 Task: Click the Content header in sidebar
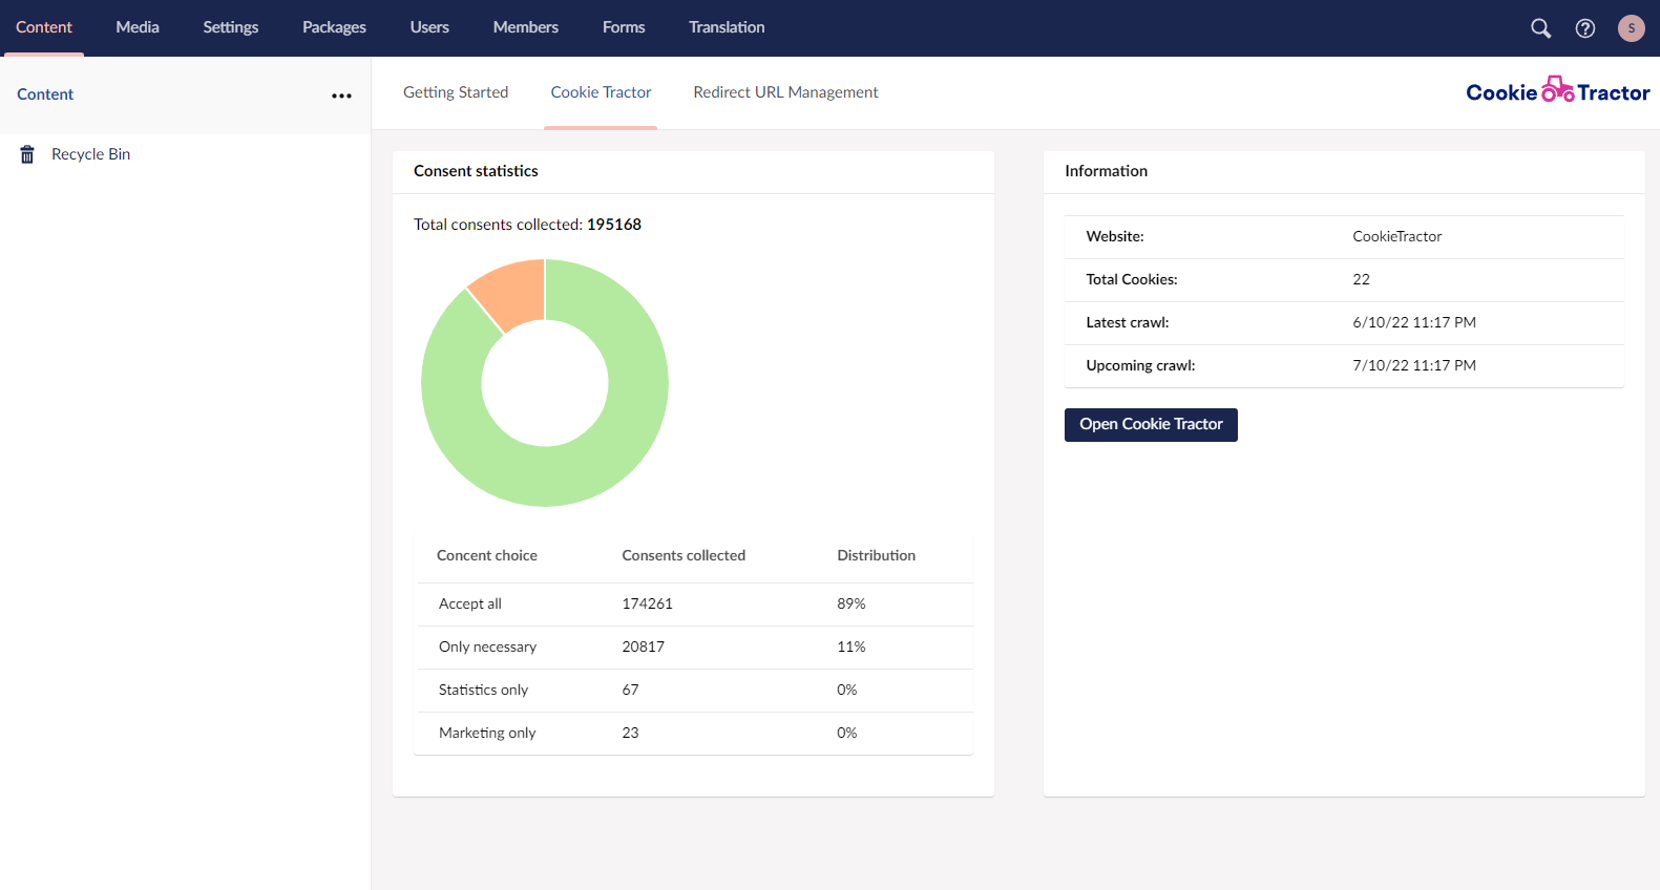coord(45,94)
